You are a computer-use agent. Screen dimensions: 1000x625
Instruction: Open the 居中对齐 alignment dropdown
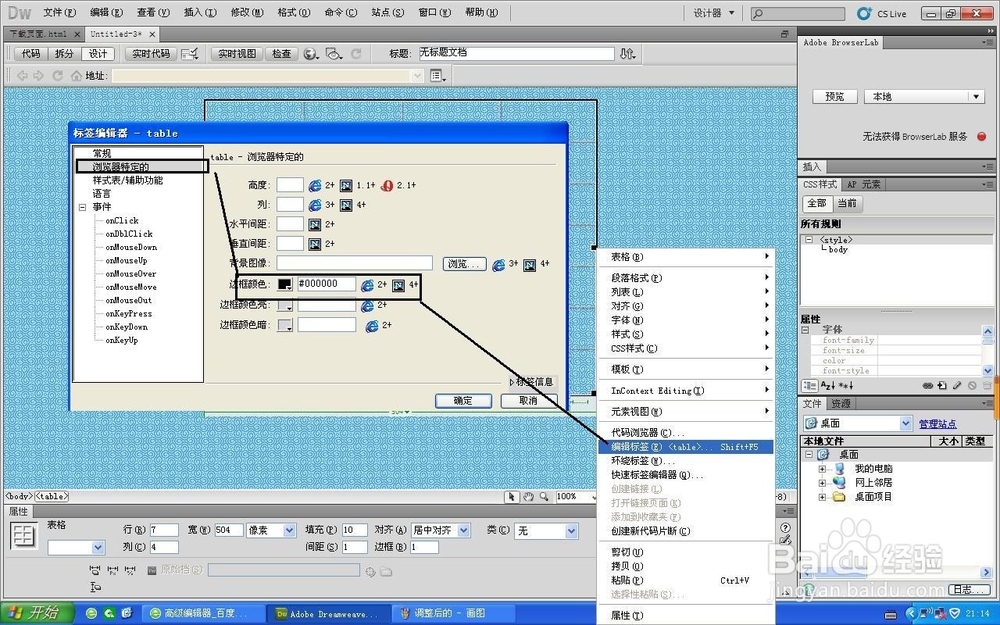click(x=441, y=530)
